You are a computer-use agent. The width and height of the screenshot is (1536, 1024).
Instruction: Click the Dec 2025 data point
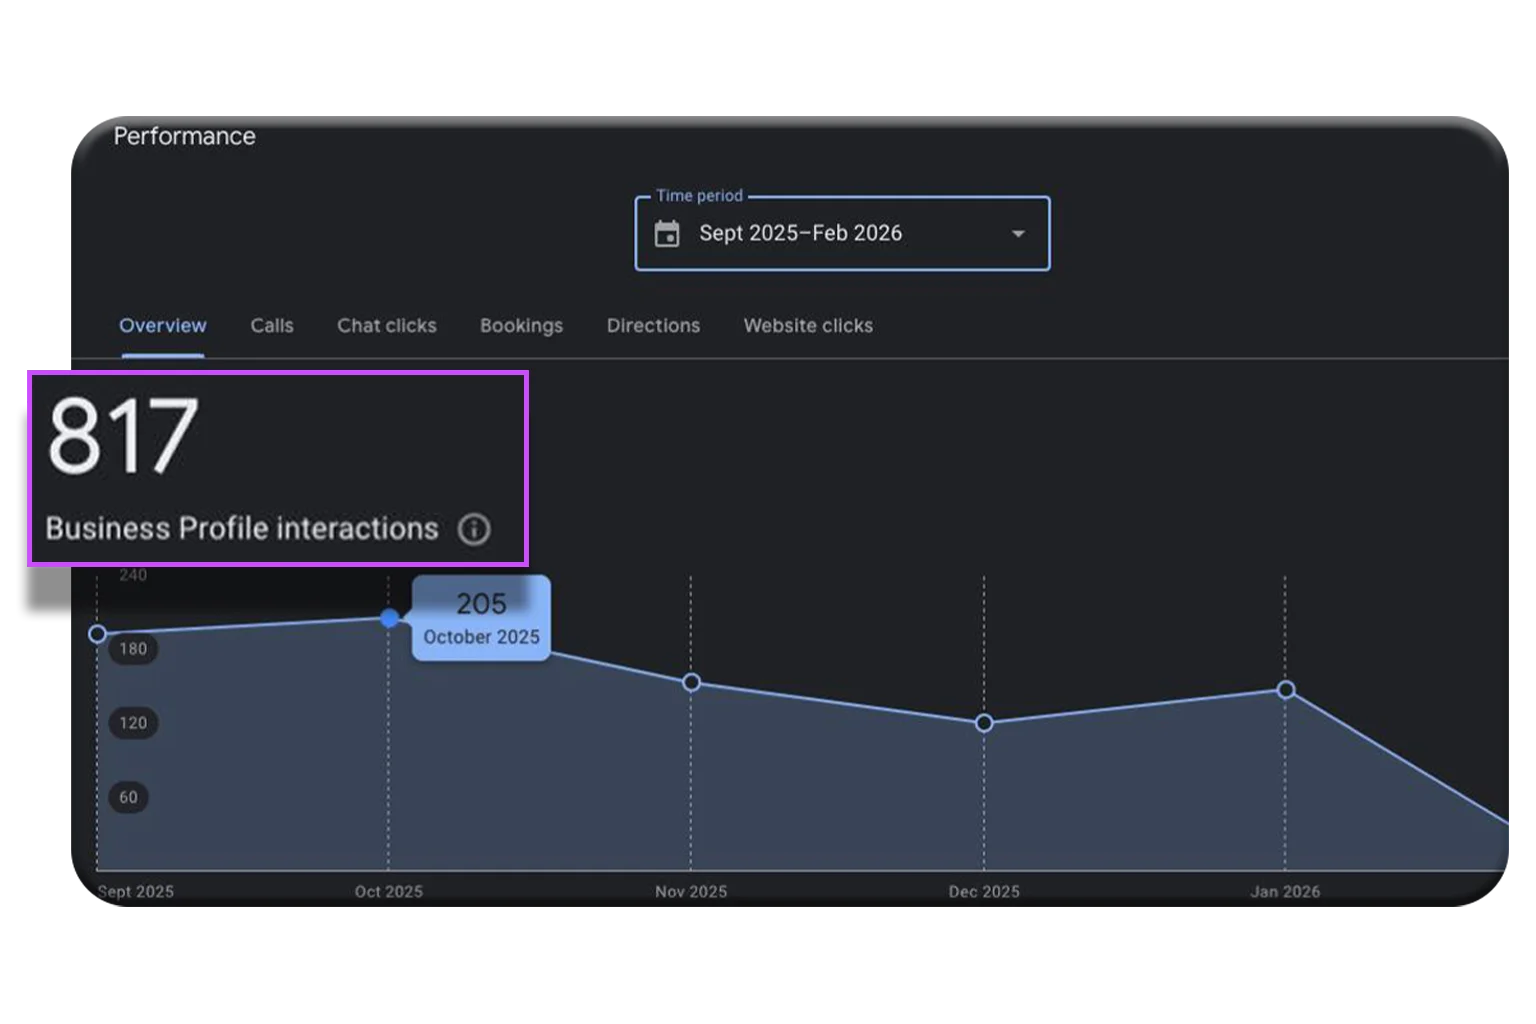point(984,723)
